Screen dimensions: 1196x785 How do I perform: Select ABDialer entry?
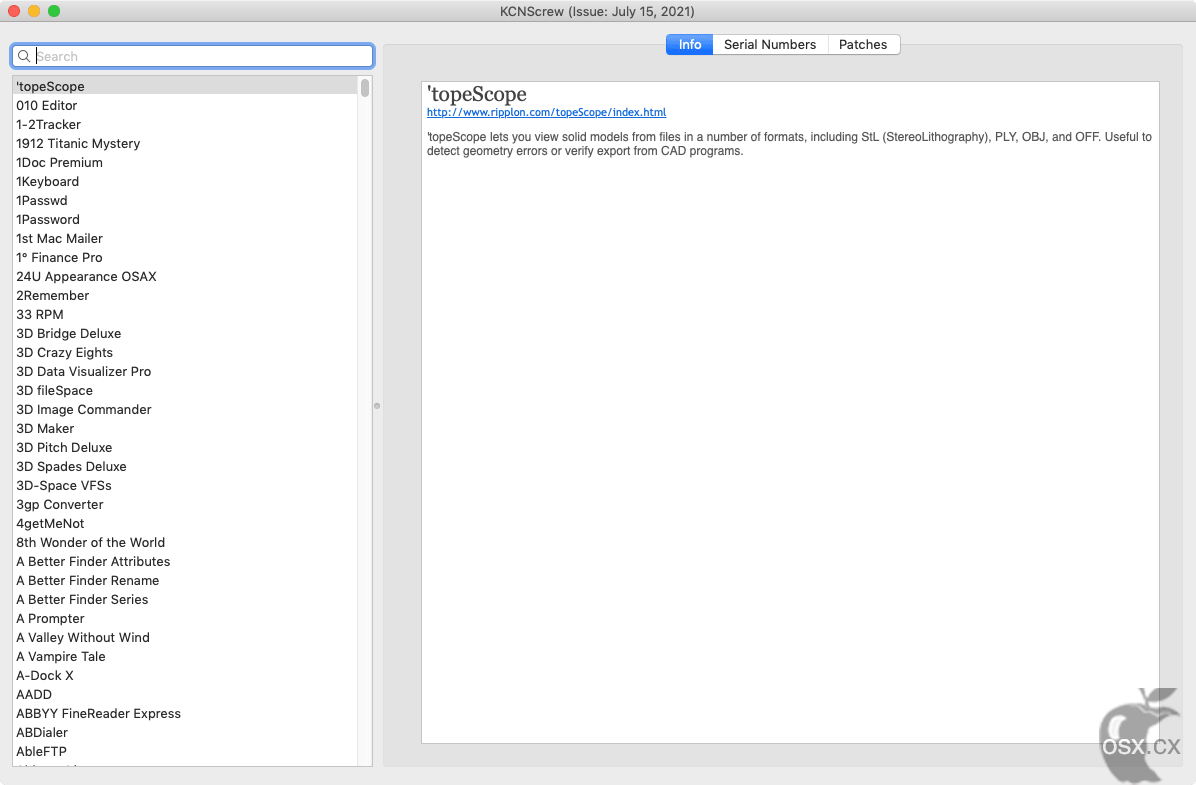[x=185, y=732]
